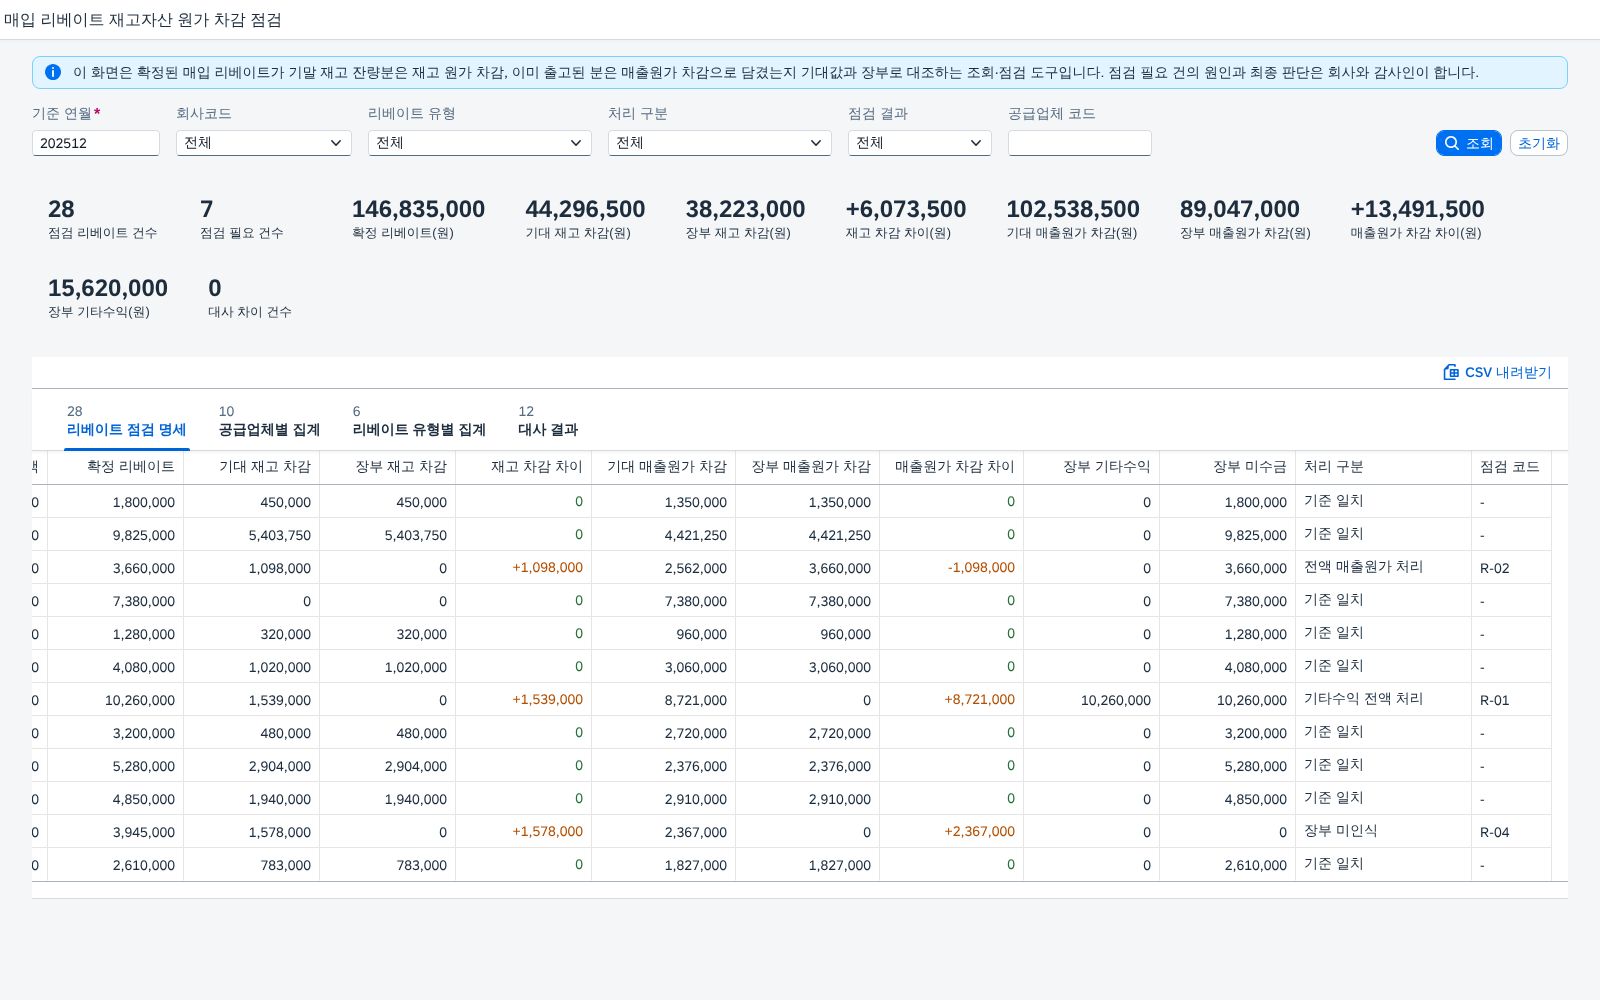
Task: Click the +13,491,500 매출원가 차감 차이 figure
Action: click(1417, 209)
